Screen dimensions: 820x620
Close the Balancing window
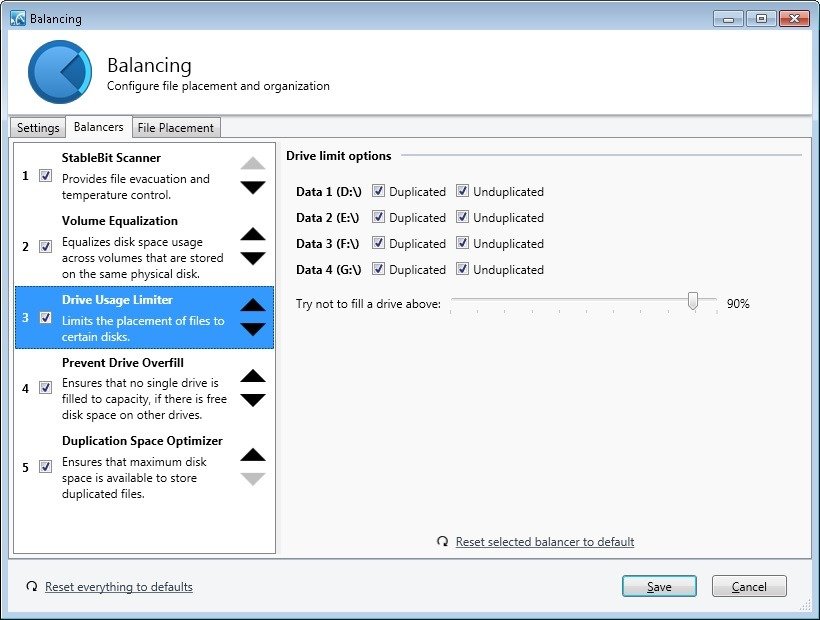tap(794, 19)
